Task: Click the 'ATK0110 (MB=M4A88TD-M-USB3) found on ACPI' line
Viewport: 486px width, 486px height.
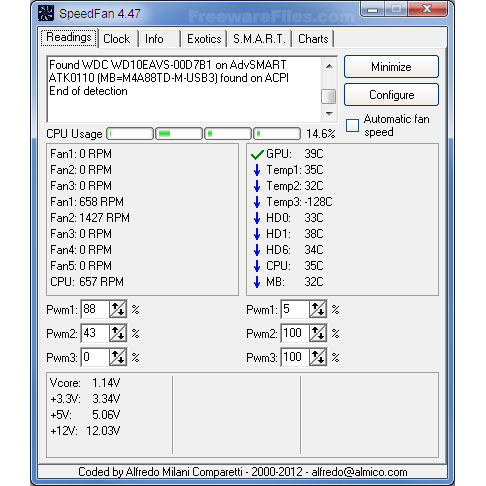Action: coord(169,78)
